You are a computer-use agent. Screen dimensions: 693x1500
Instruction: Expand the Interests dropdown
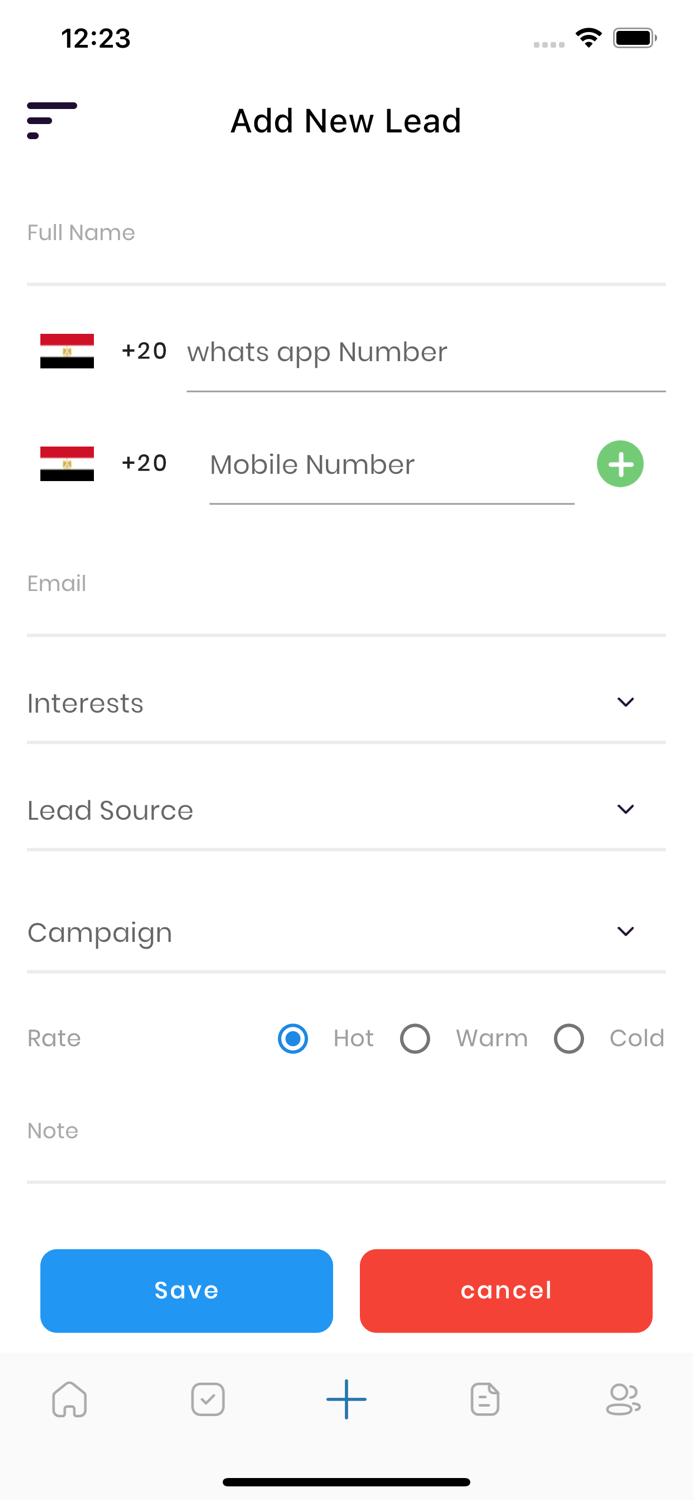[x=346, y=703]
